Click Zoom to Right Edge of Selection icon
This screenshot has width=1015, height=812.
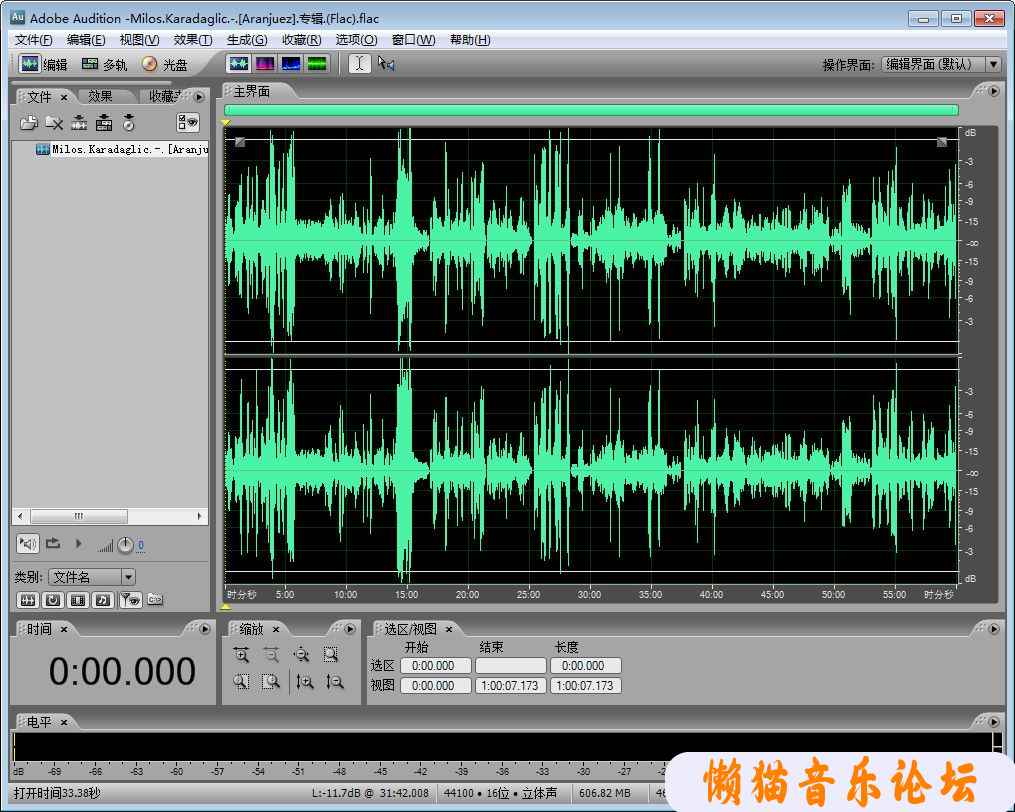pos(271,681)
